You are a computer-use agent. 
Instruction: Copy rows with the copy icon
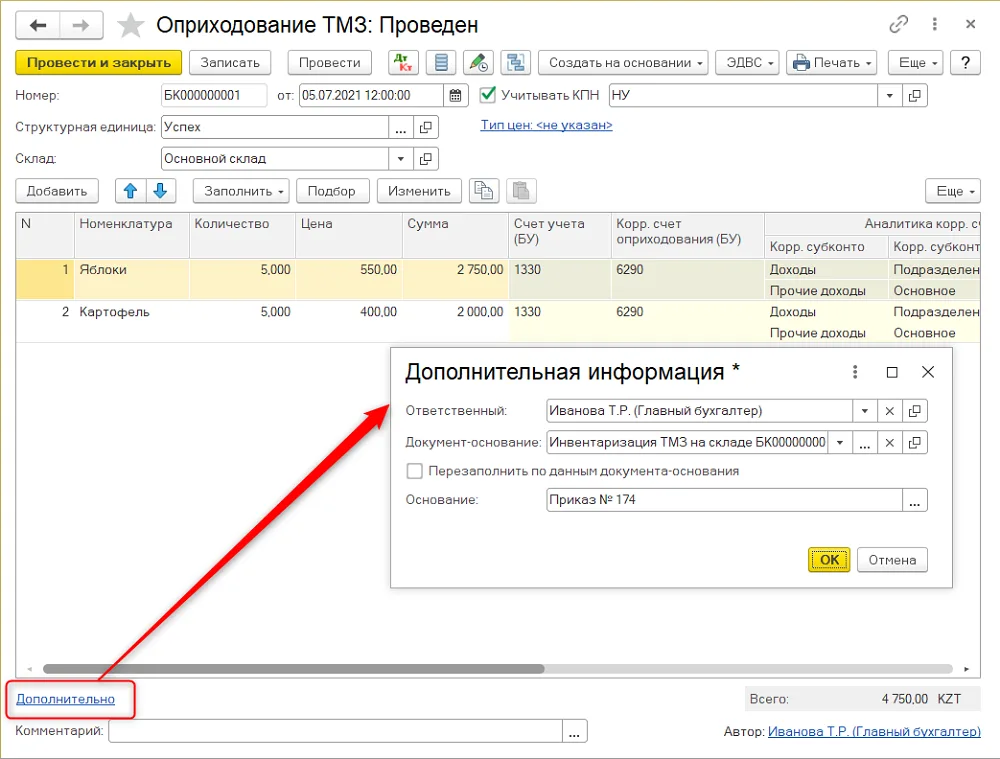[484, 191]
